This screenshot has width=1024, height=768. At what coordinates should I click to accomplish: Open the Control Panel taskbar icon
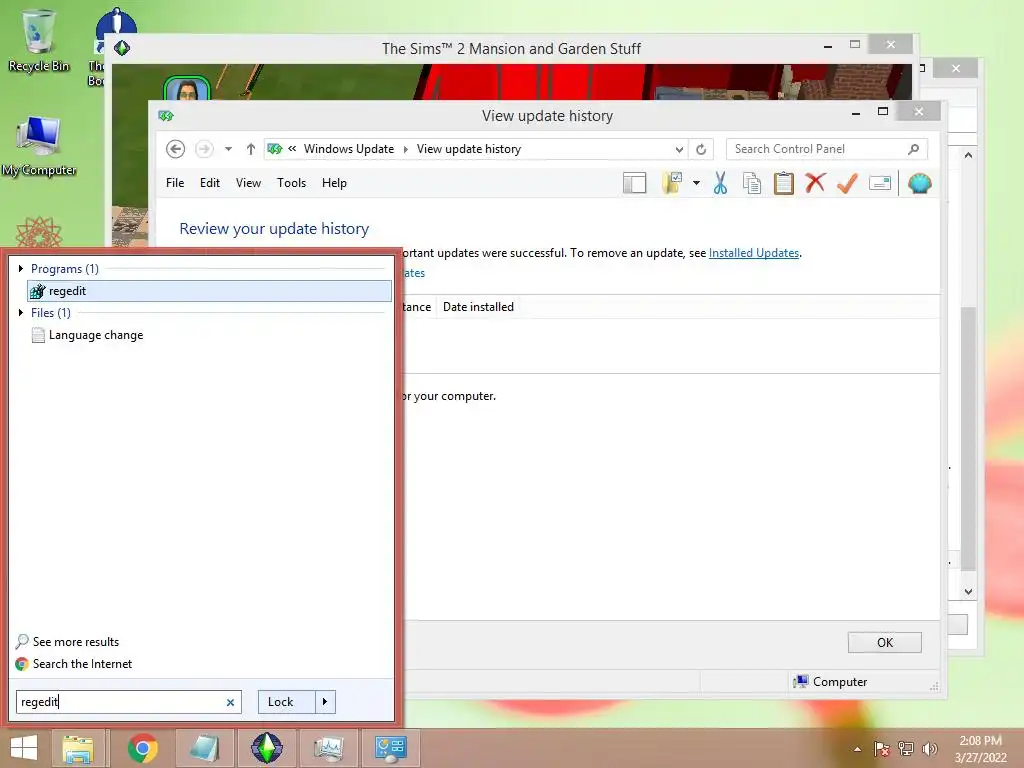391,748
